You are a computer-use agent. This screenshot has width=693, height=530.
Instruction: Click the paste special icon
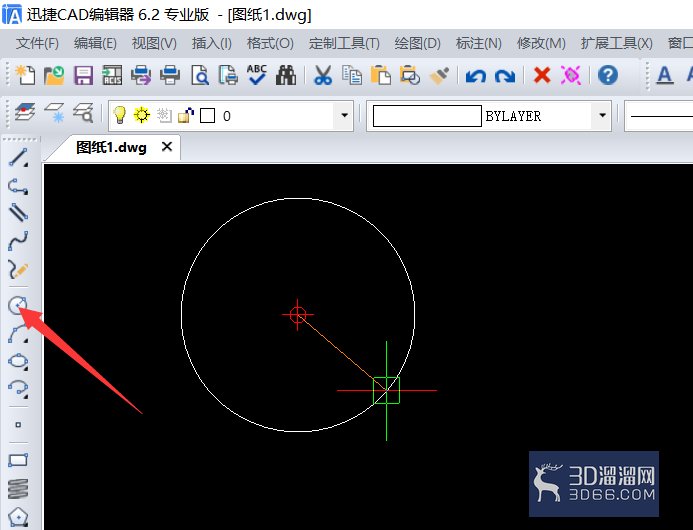[410, 75]
